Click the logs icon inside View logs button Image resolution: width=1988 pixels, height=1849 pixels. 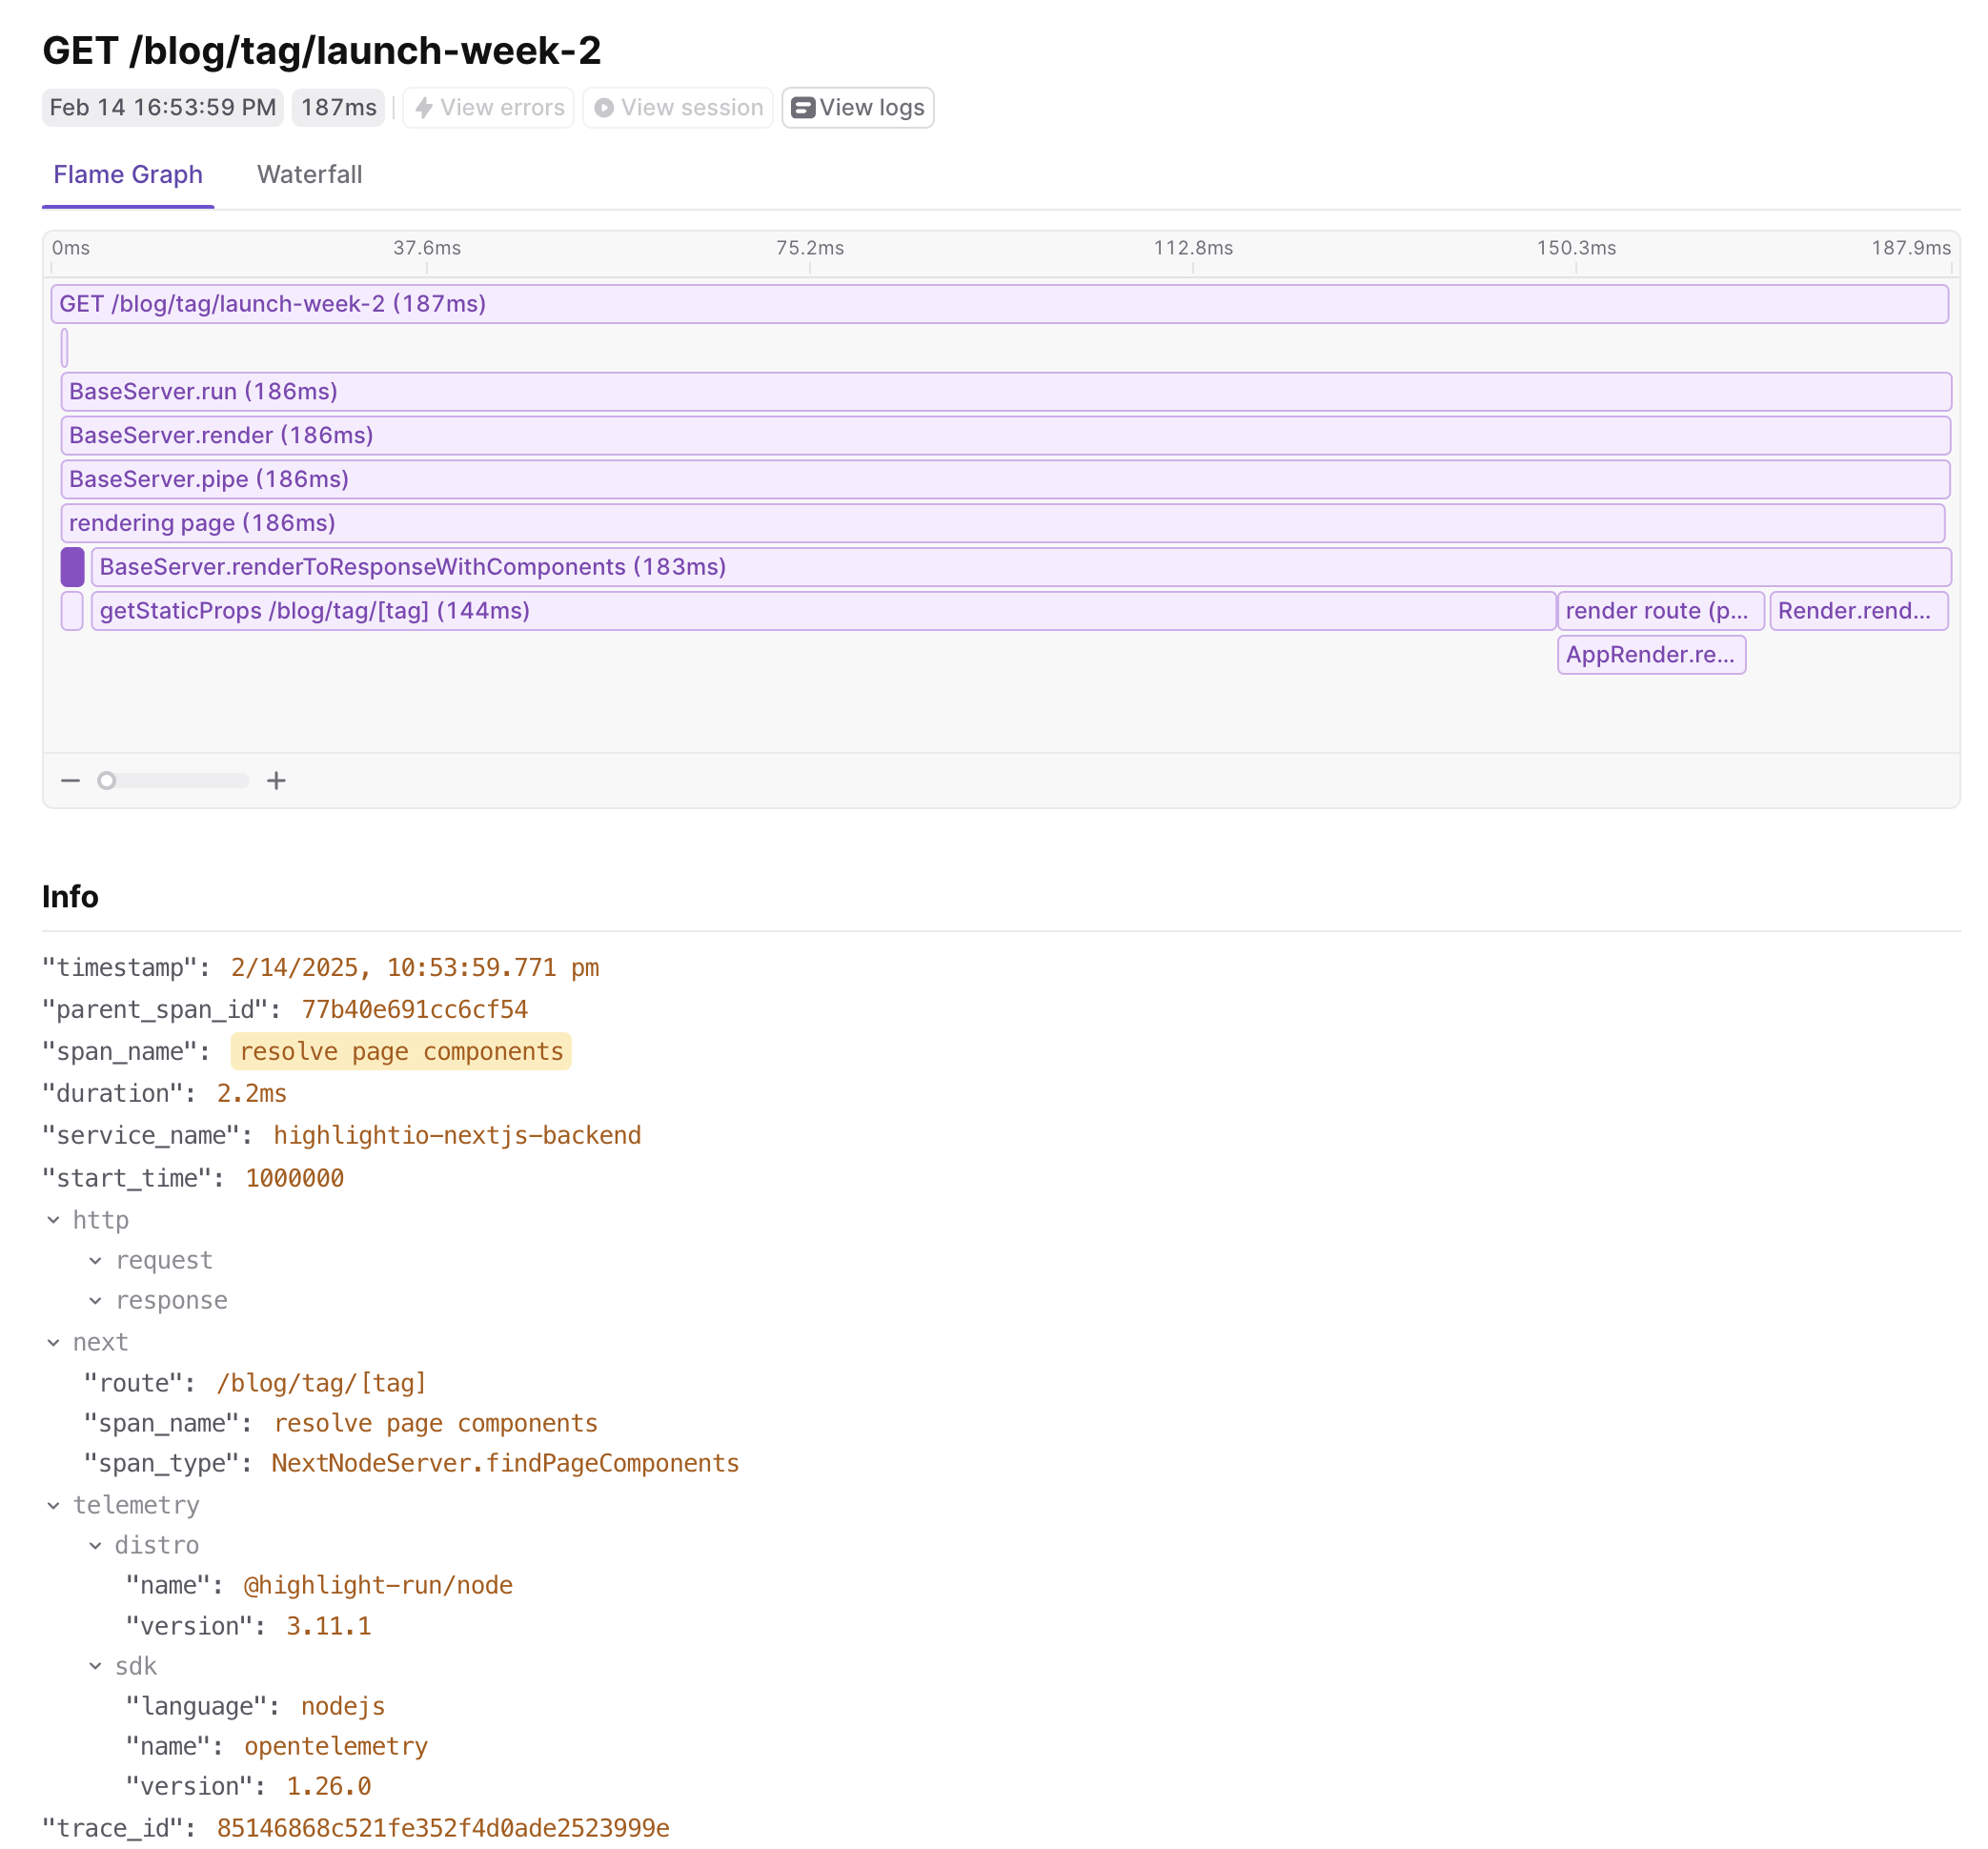coord(803,107)
